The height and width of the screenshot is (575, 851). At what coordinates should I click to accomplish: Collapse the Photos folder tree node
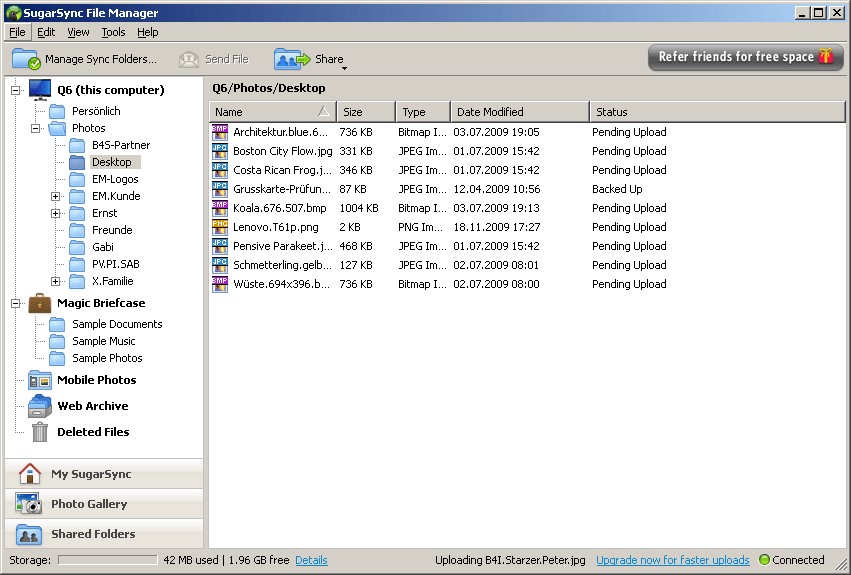36,128
